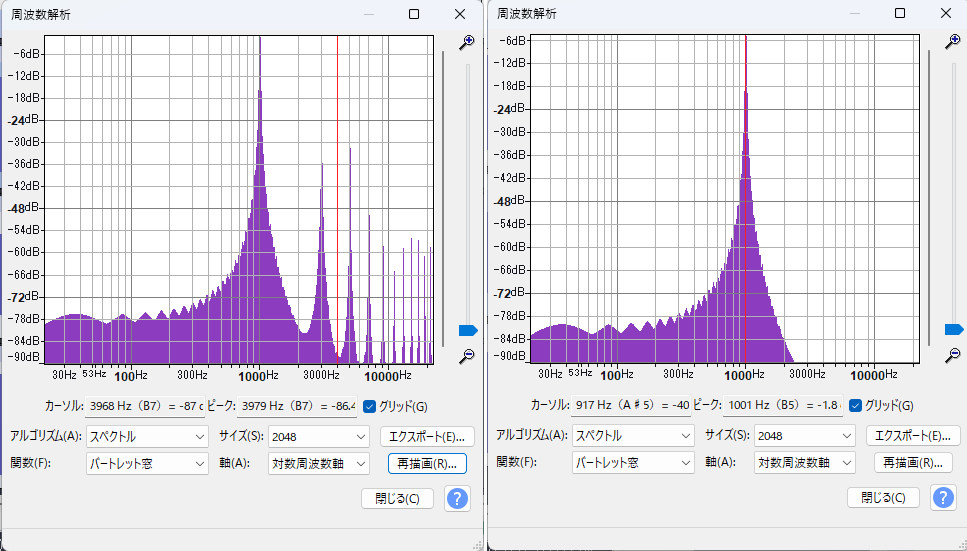Open help in right analysis window

click(x=943, y=497)
